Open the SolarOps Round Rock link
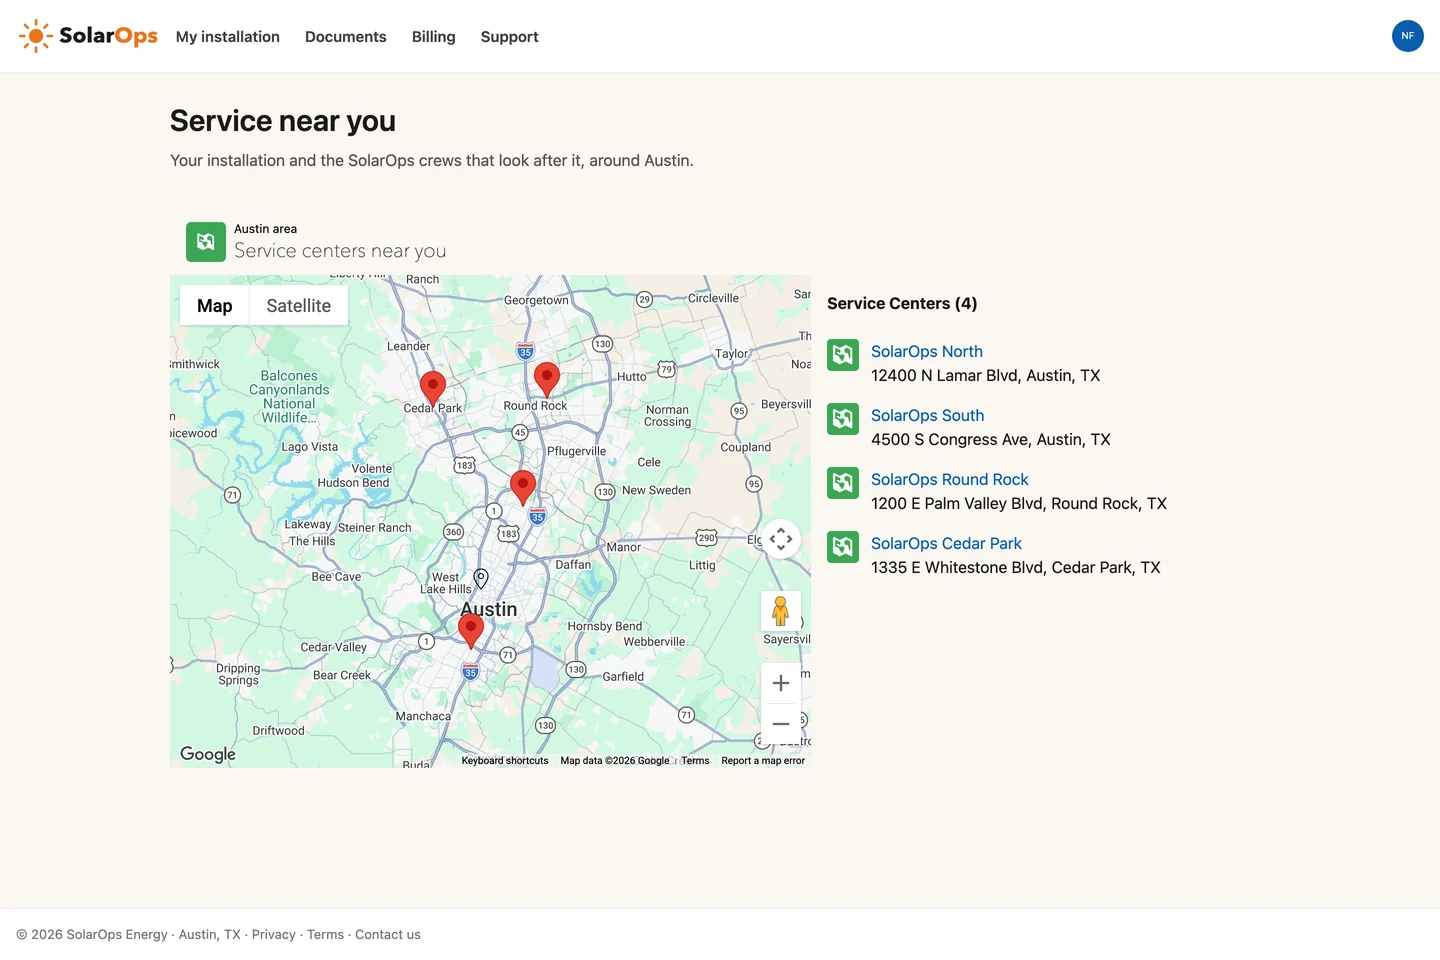 coord(950,480)
